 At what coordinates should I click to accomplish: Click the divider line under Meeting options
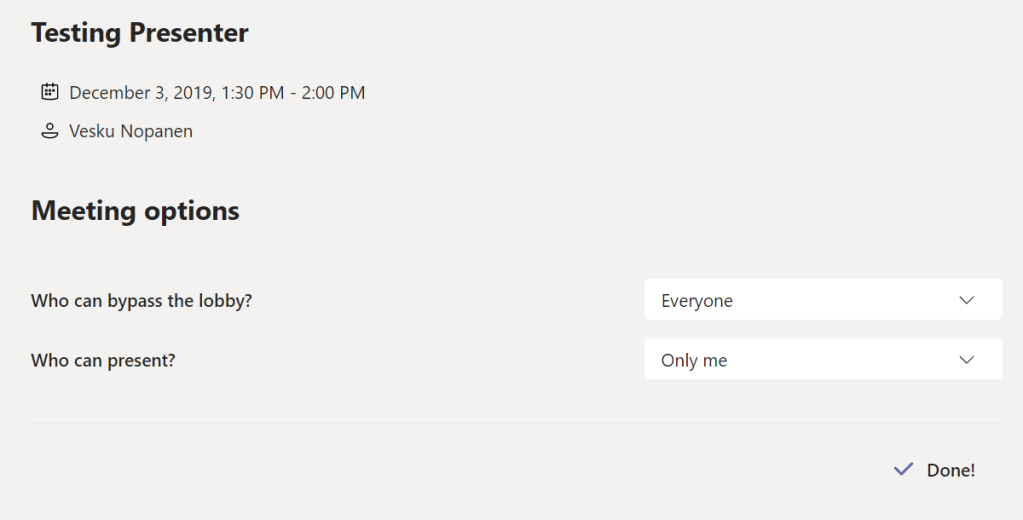pos(516,254)
